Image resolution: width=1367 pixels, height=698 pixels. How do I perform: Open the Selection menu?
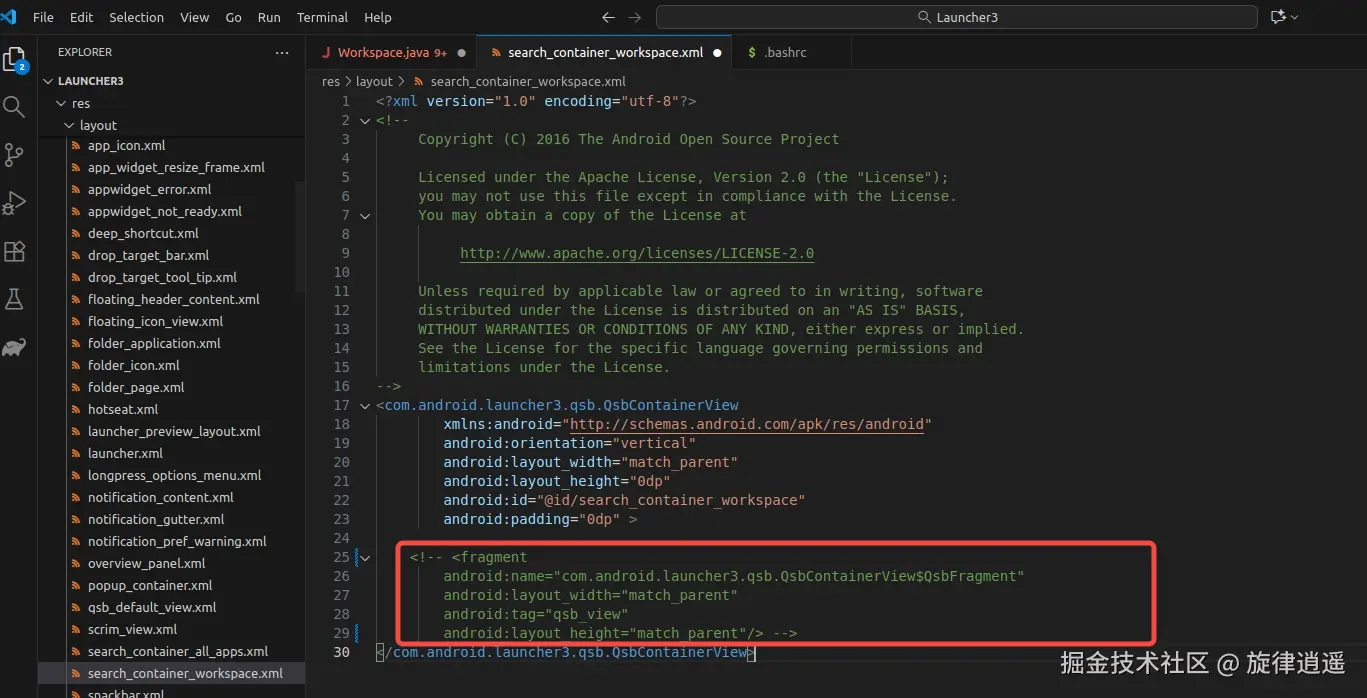(x=136, y=17)
